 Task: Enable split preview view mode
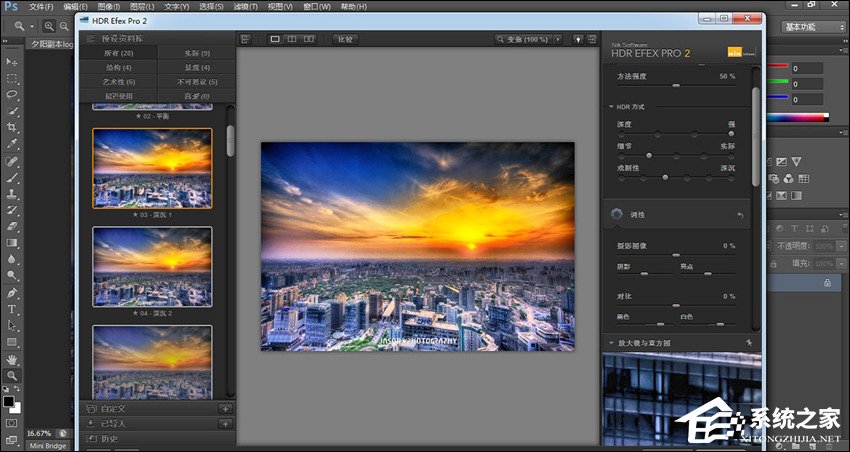[x=291, y=40]
